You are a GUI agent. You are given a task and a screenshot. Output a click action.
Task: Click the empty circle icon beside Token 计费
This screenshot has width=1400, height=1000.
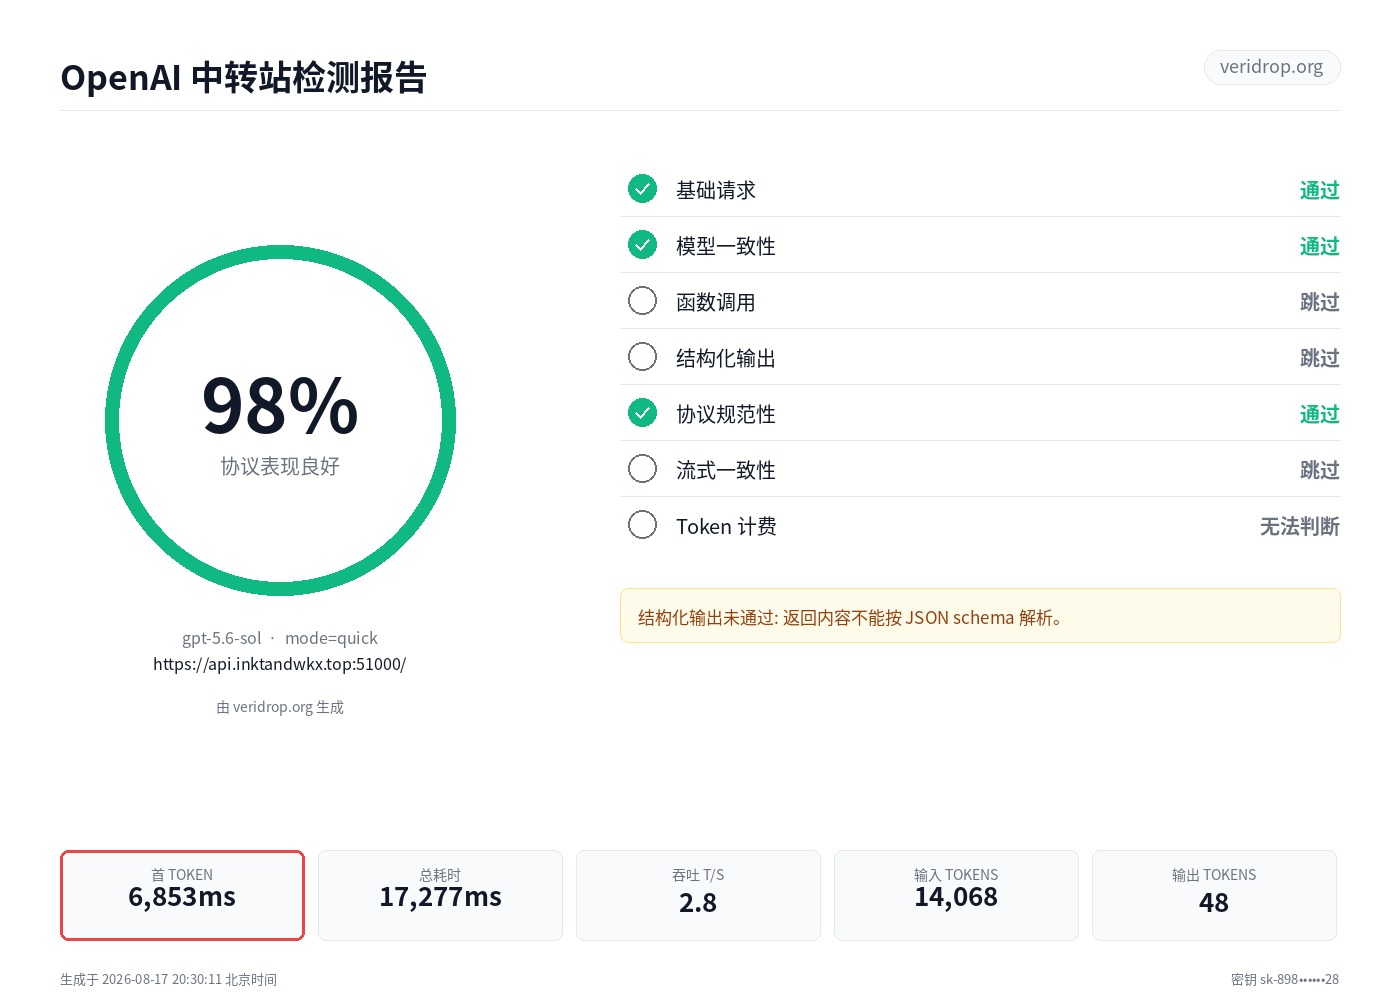coord(642,524)
